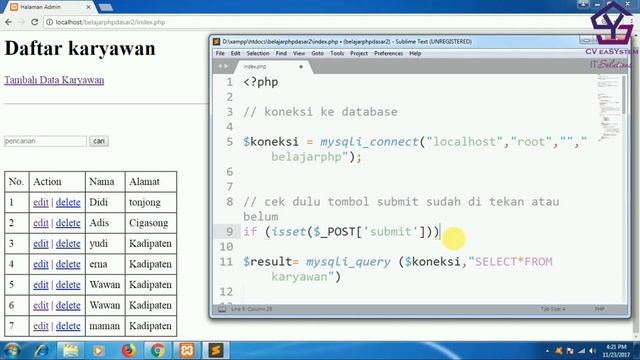Click line number 9 in the gutter

click(x=229, y=232)
